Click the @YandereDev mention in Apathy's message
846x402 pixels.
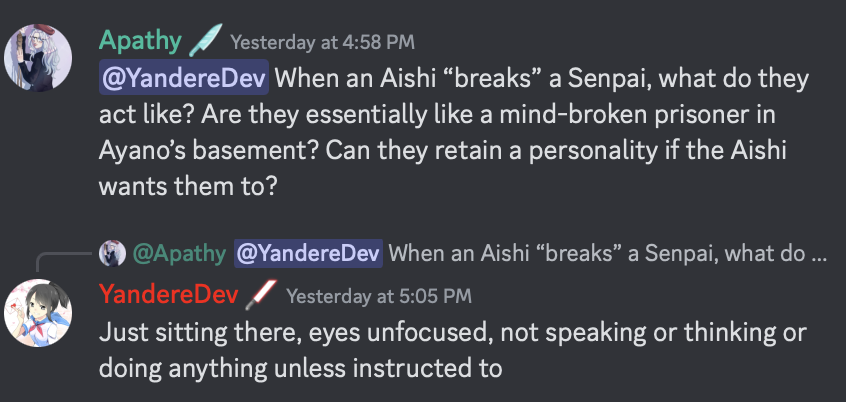point(183,77)
